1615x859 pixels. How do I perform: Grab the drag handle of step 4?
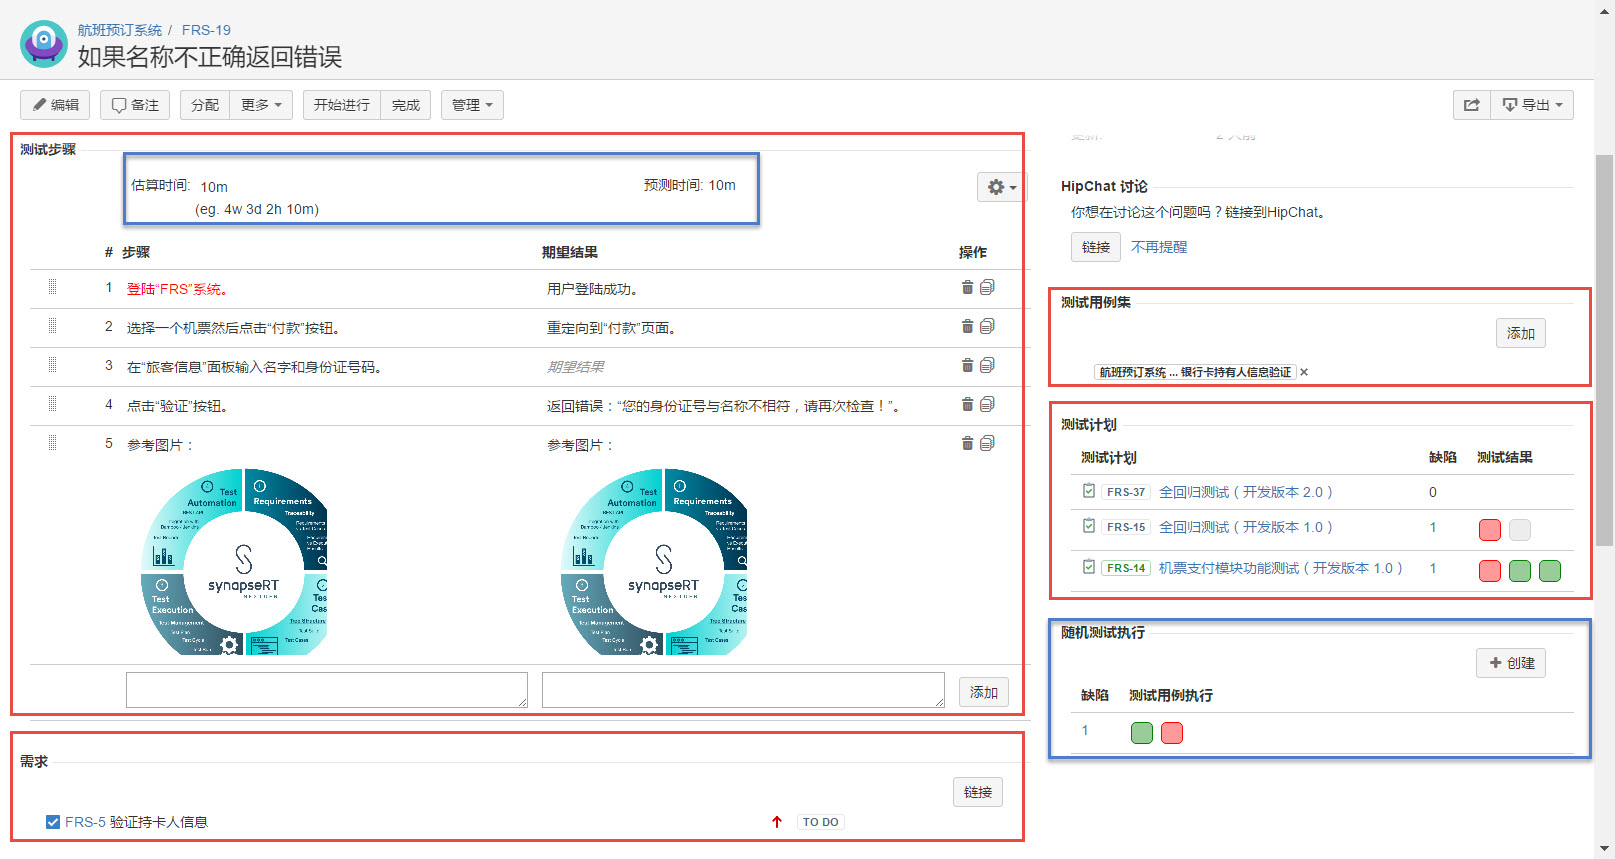click(52, 404)
